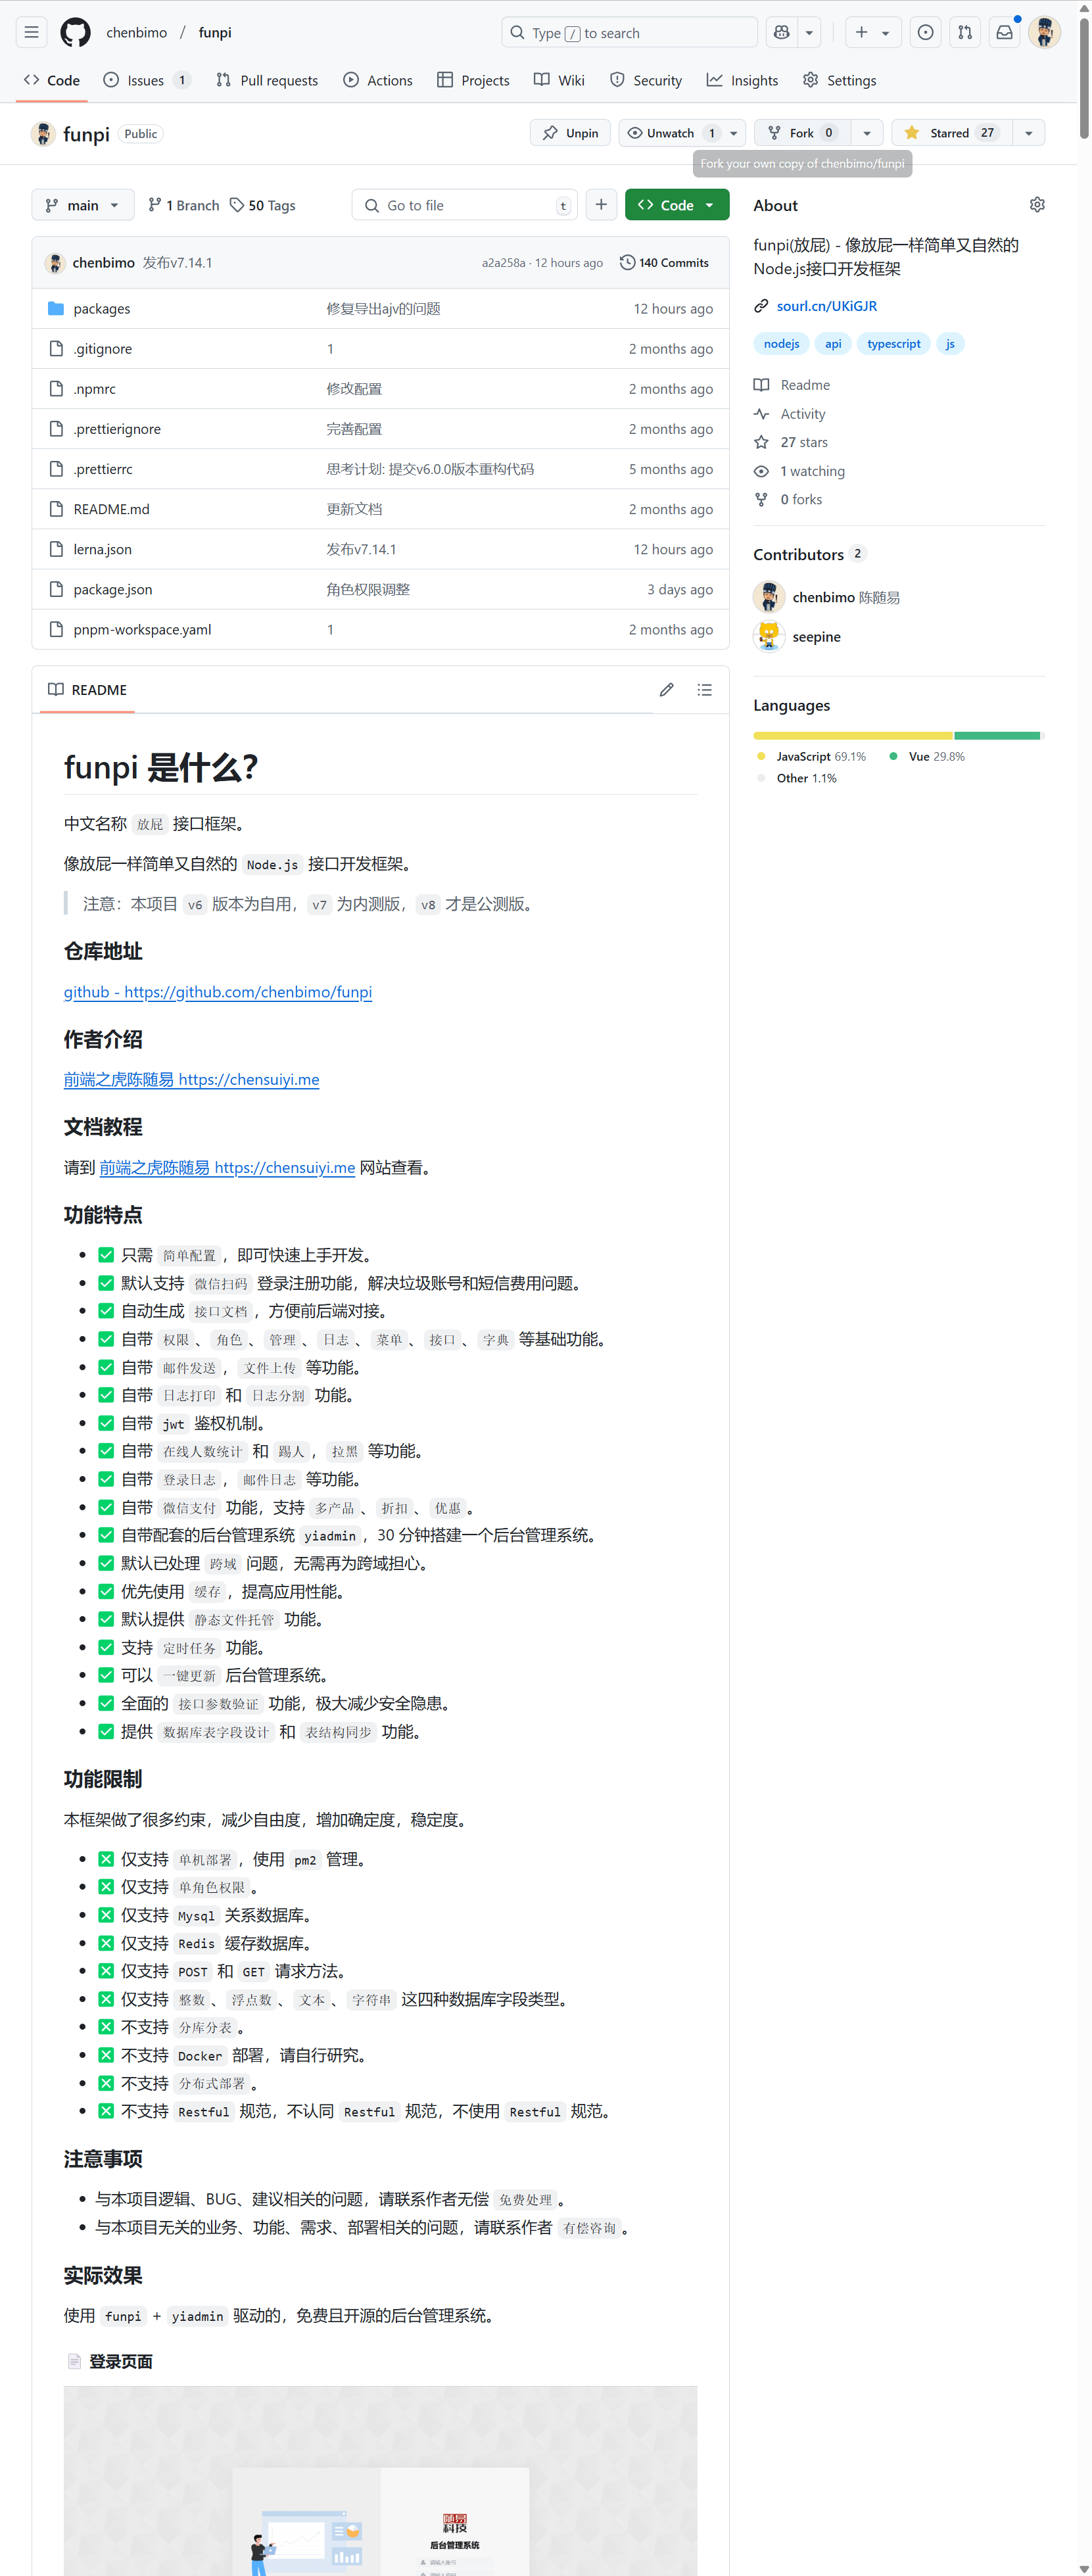Image resolution: width=1092 pixels, height=2576 pixels.
Task: Open the create new plus dropdown
Action: [873, 33]
